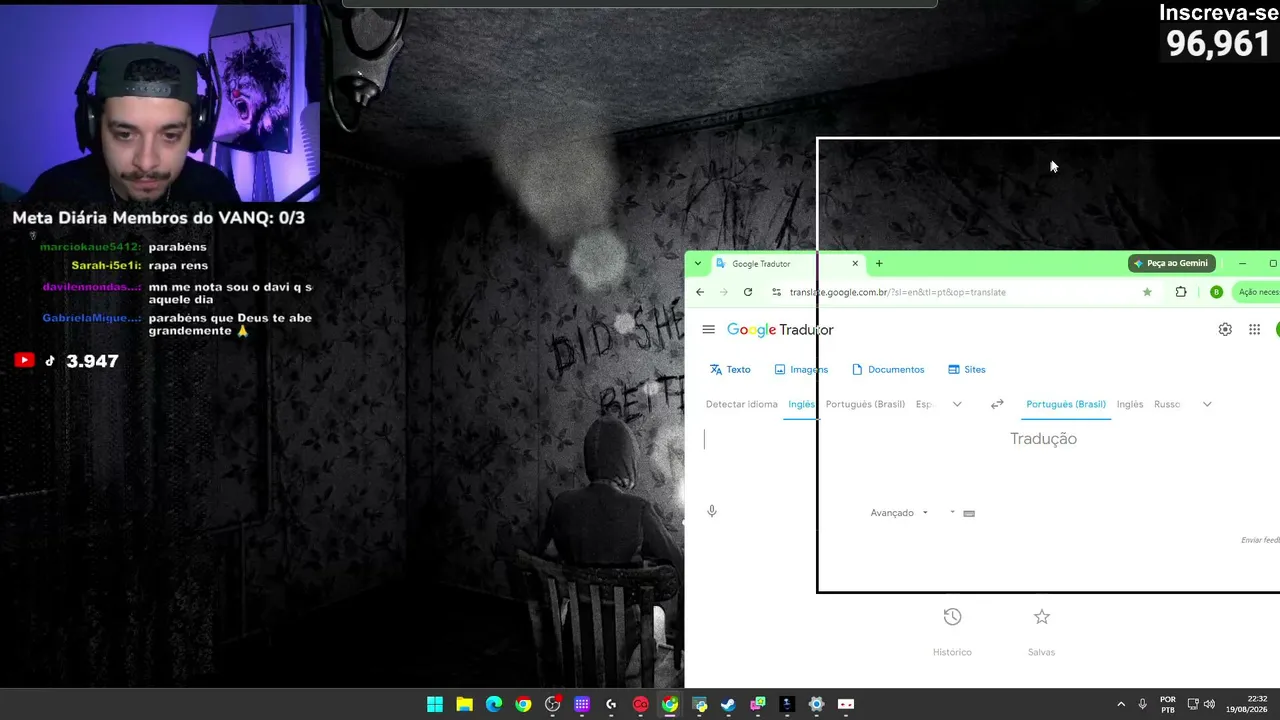Select Russo as target language

[1167, 404]
